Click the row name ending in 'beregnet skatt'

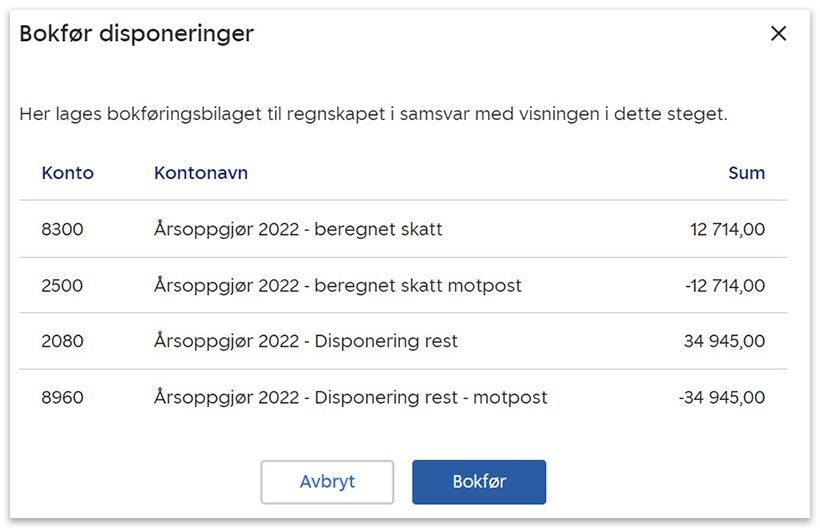pyautogui.click(x=298, y=230)
